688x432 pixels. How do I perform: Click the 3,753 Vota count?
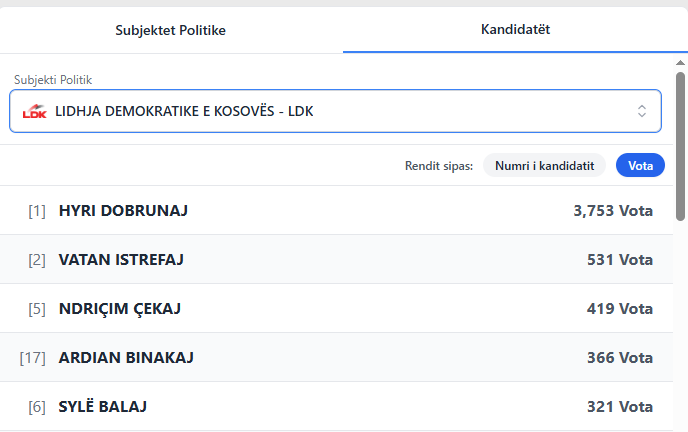612,211
